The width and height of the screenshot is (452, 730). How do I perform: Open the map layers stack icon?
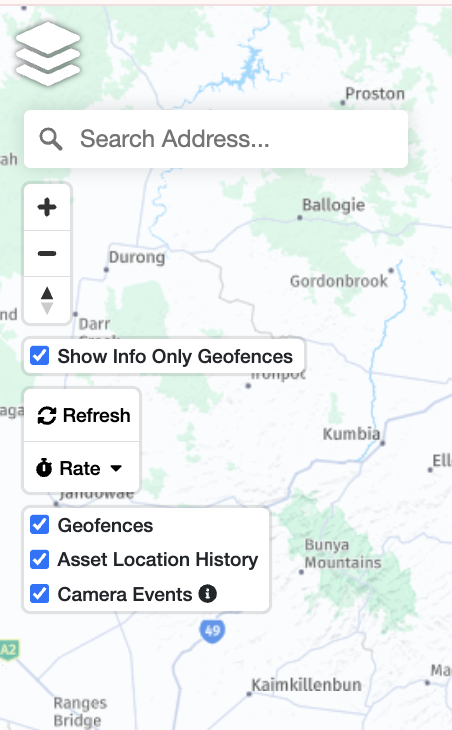pyautogui.click(x=48, y=53)
